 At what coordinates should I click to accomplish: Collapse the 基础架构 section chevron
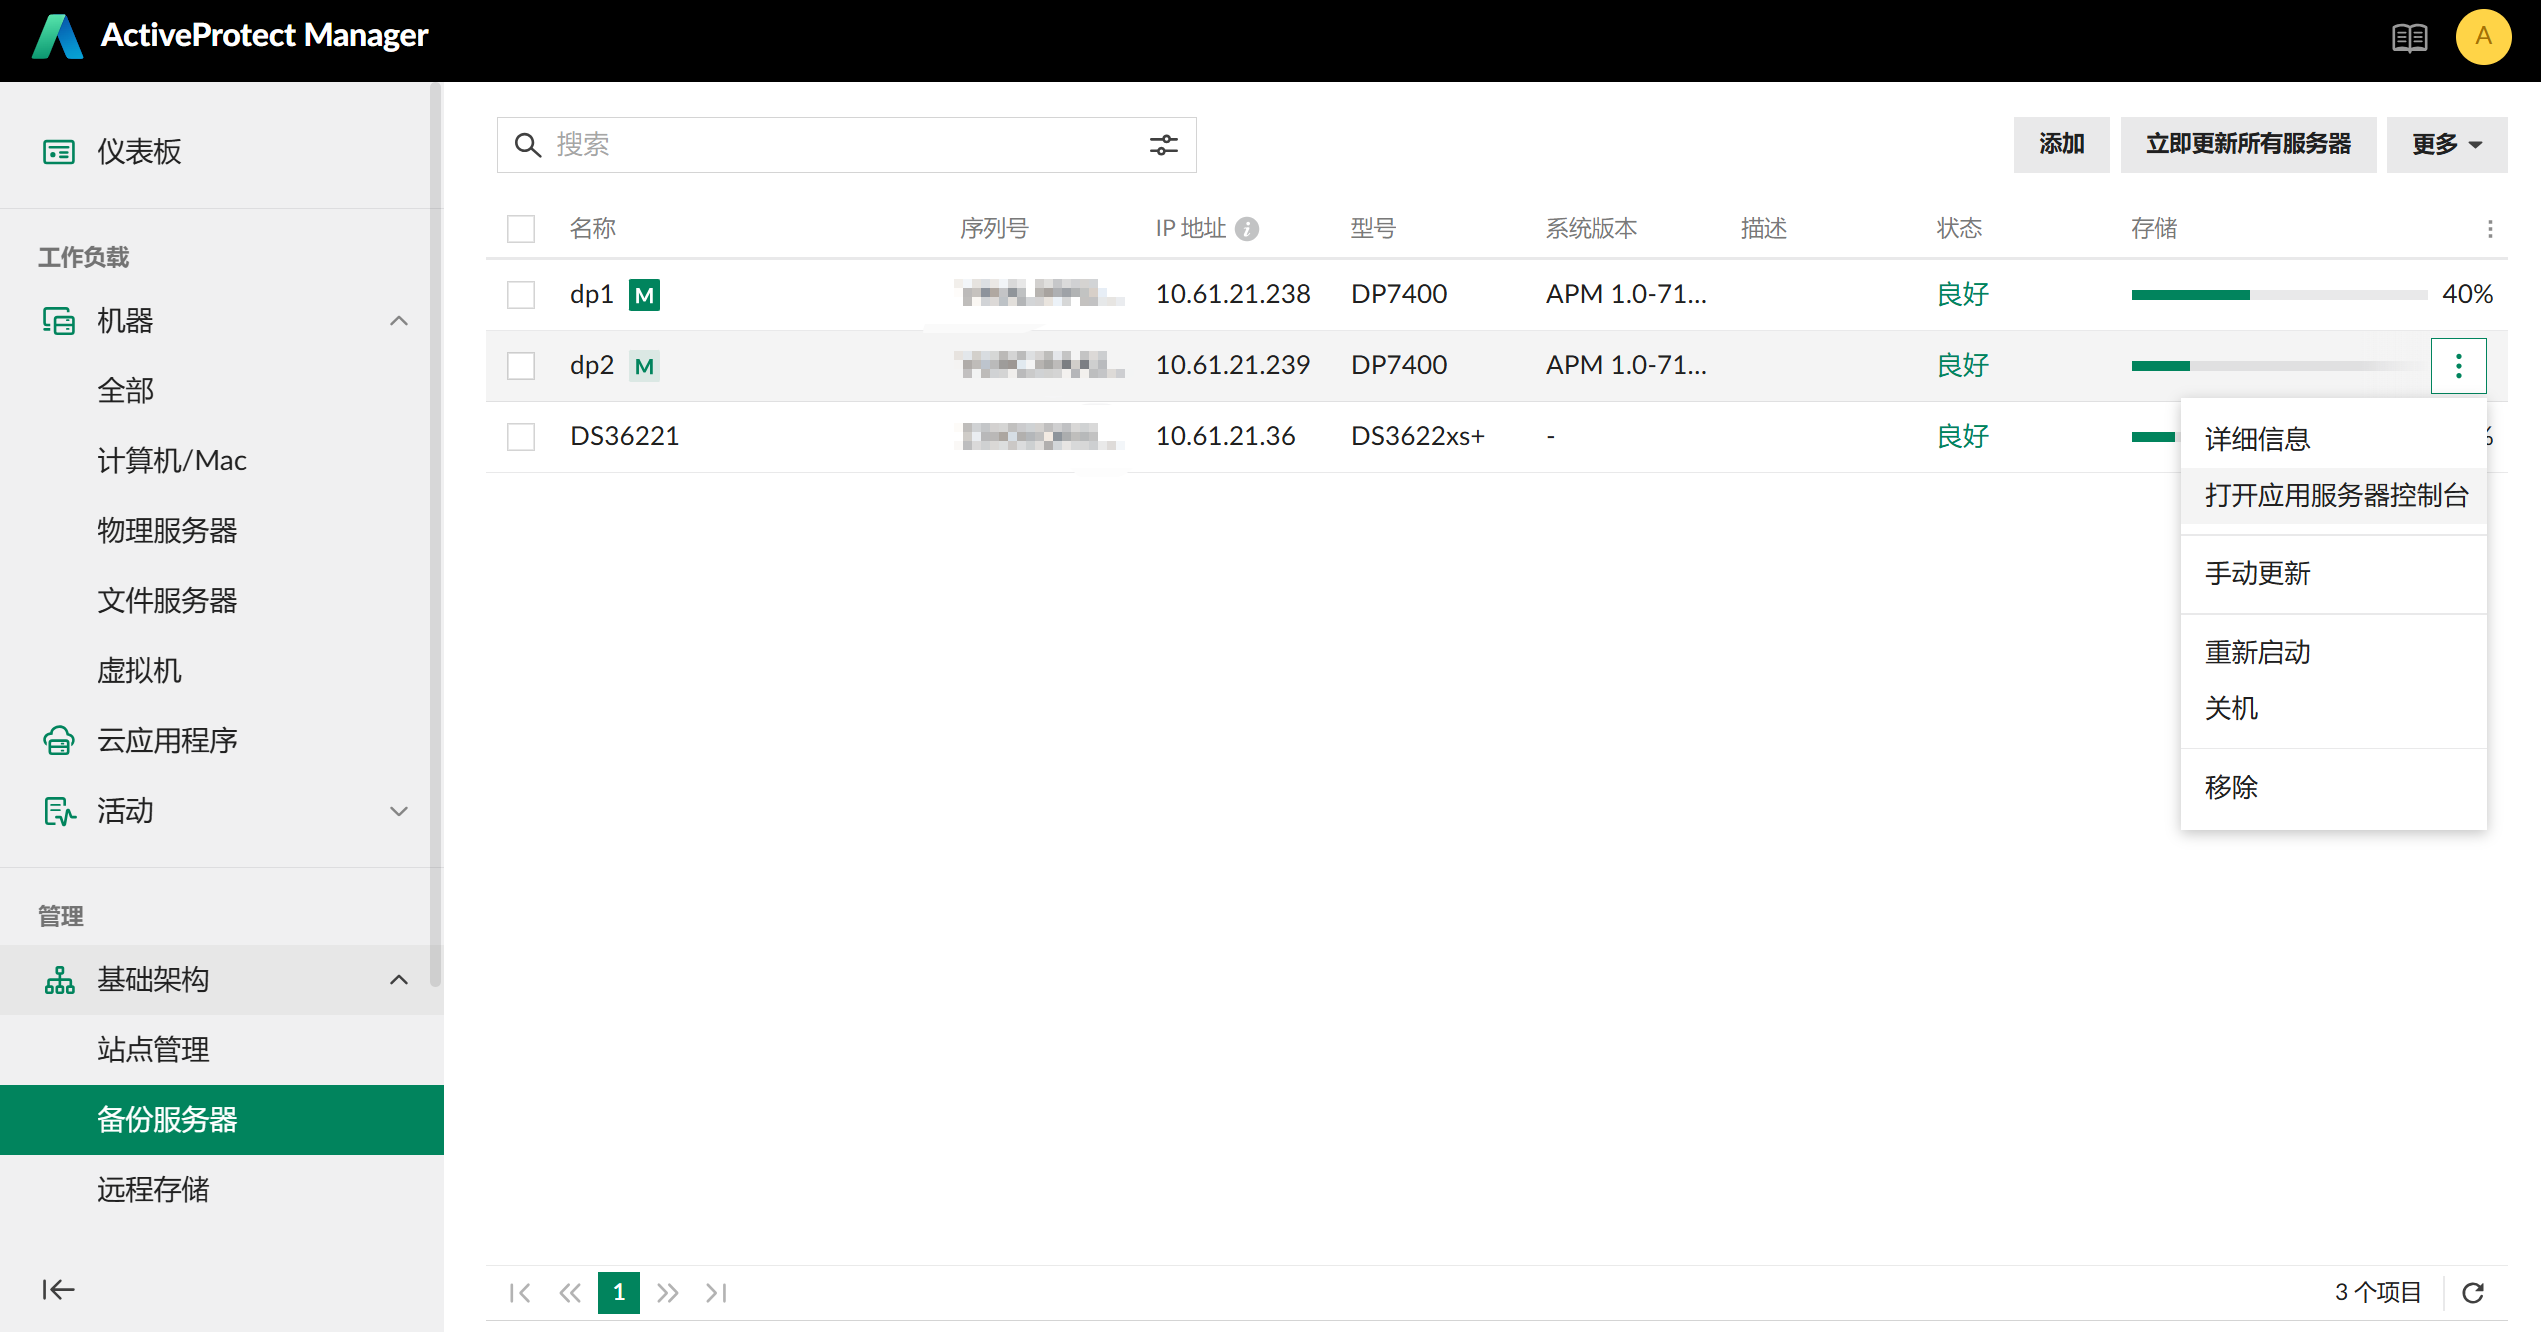click(x=399, y=980)
